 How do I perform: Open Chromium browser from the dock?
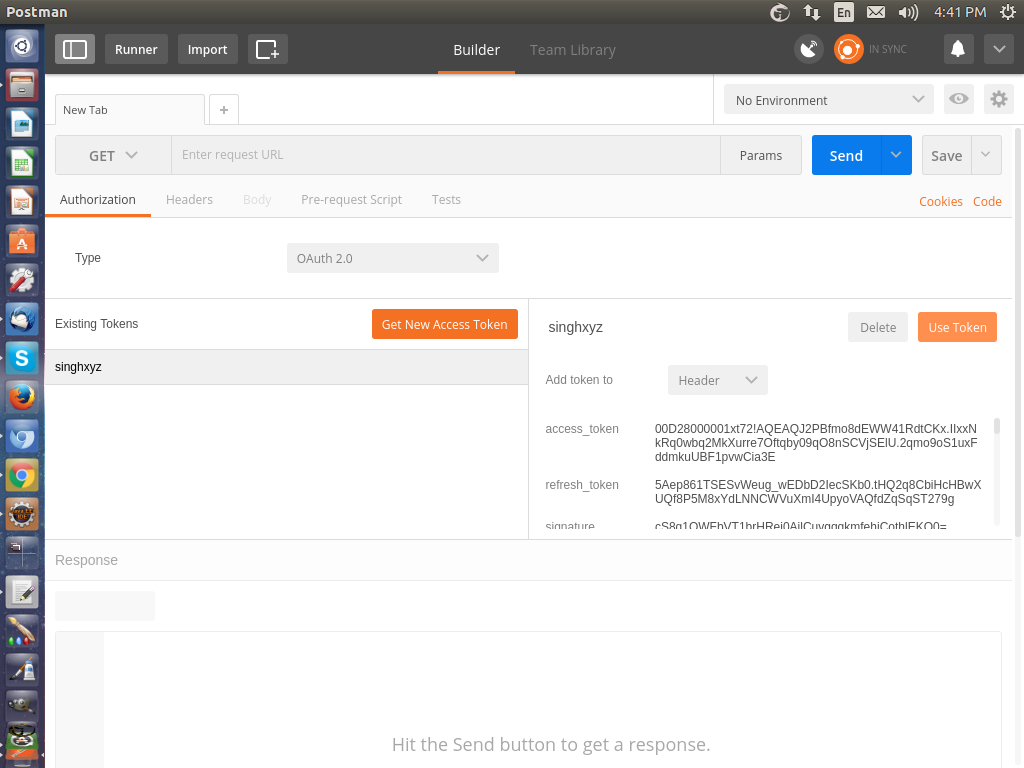pos(22,436)
